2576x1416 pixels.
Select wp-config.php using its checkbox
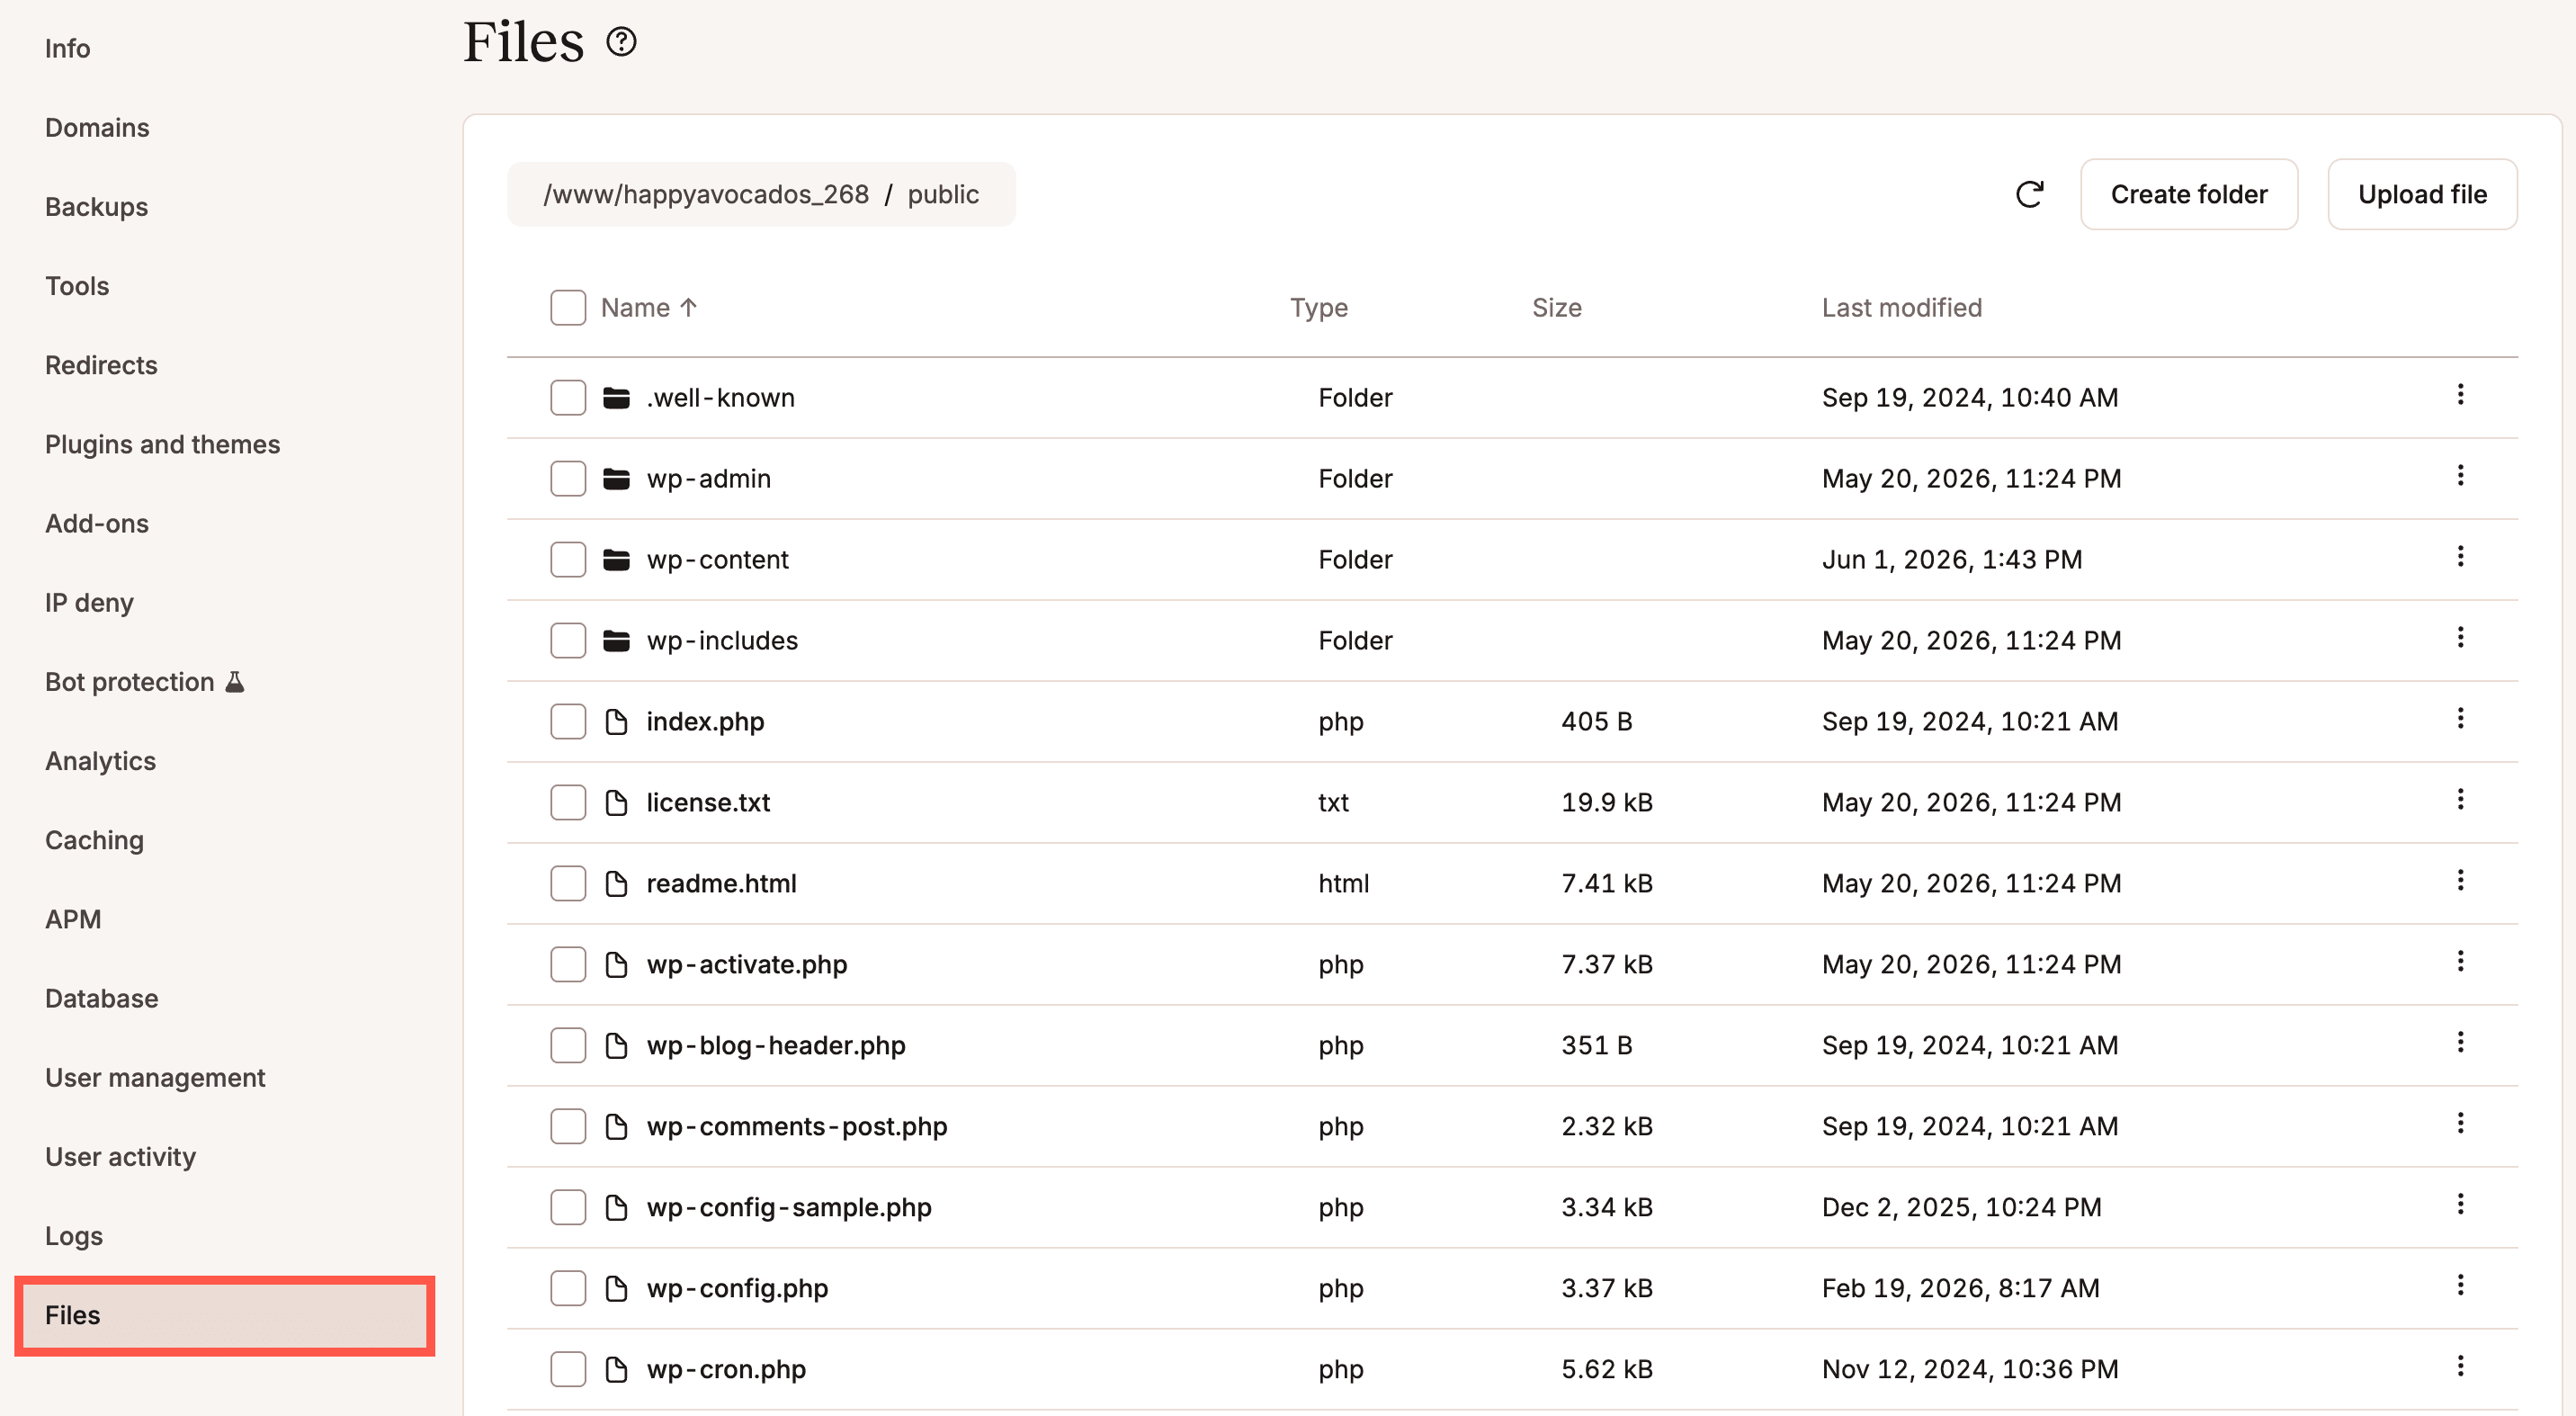(x=568, y=1289)
